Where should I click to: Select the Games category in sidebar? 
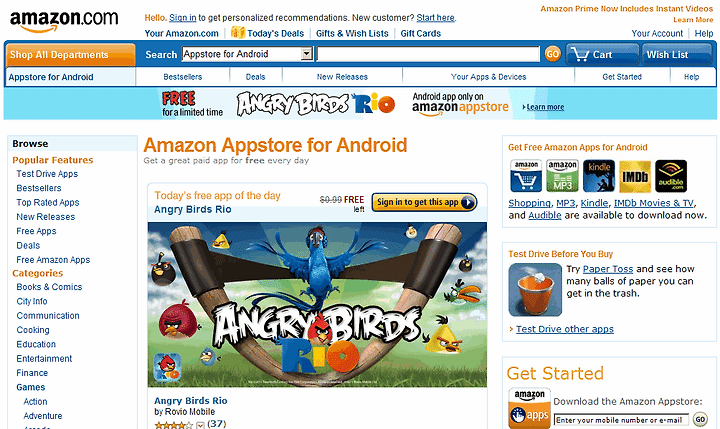[x=31, y=387]
